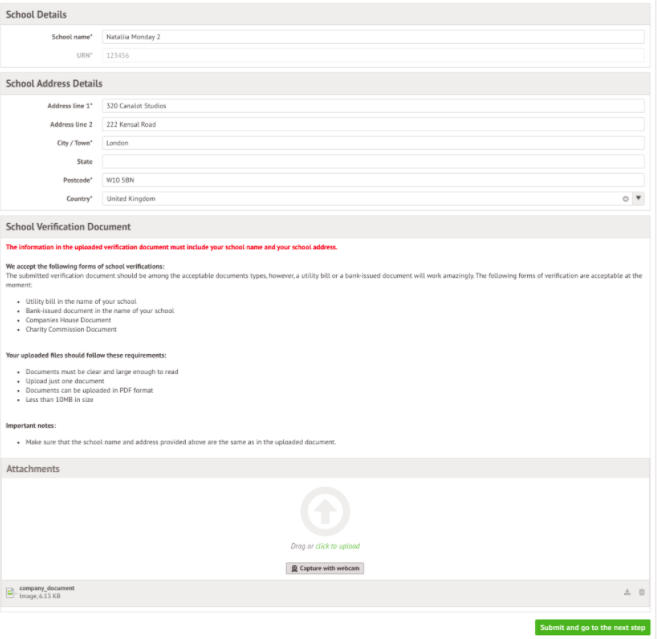Click the Attachments section header
Screen dimensions: 657x639
tap(33, 468)
